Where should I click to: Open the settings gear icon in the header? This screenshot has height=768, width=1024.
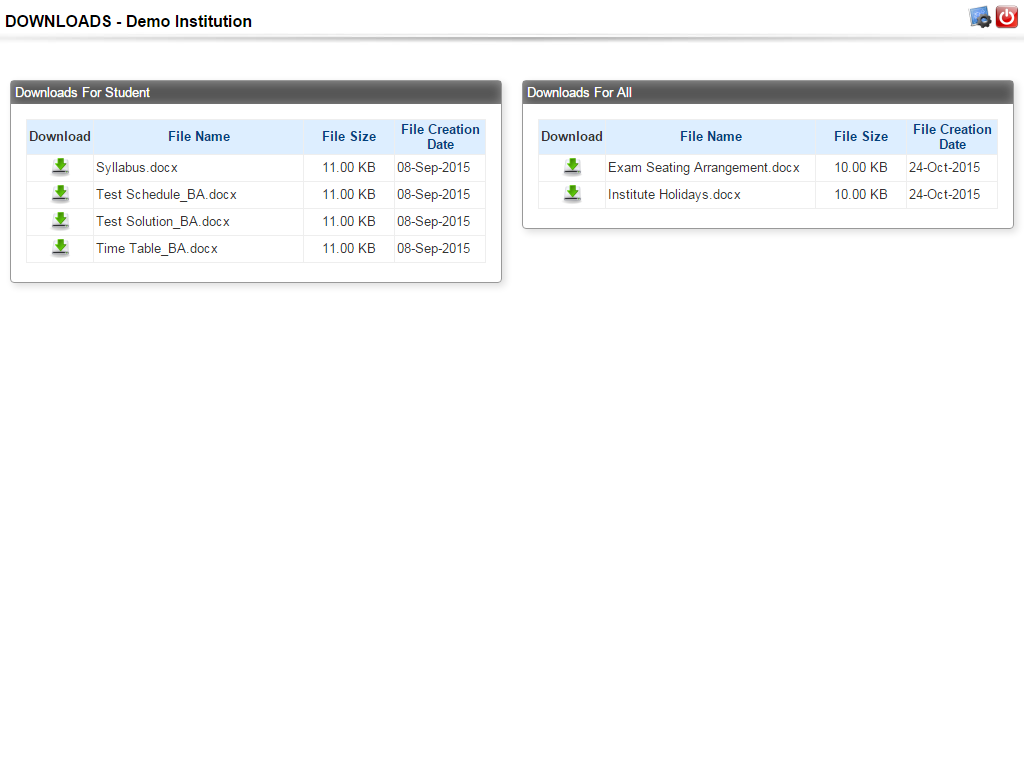point(980,18)
